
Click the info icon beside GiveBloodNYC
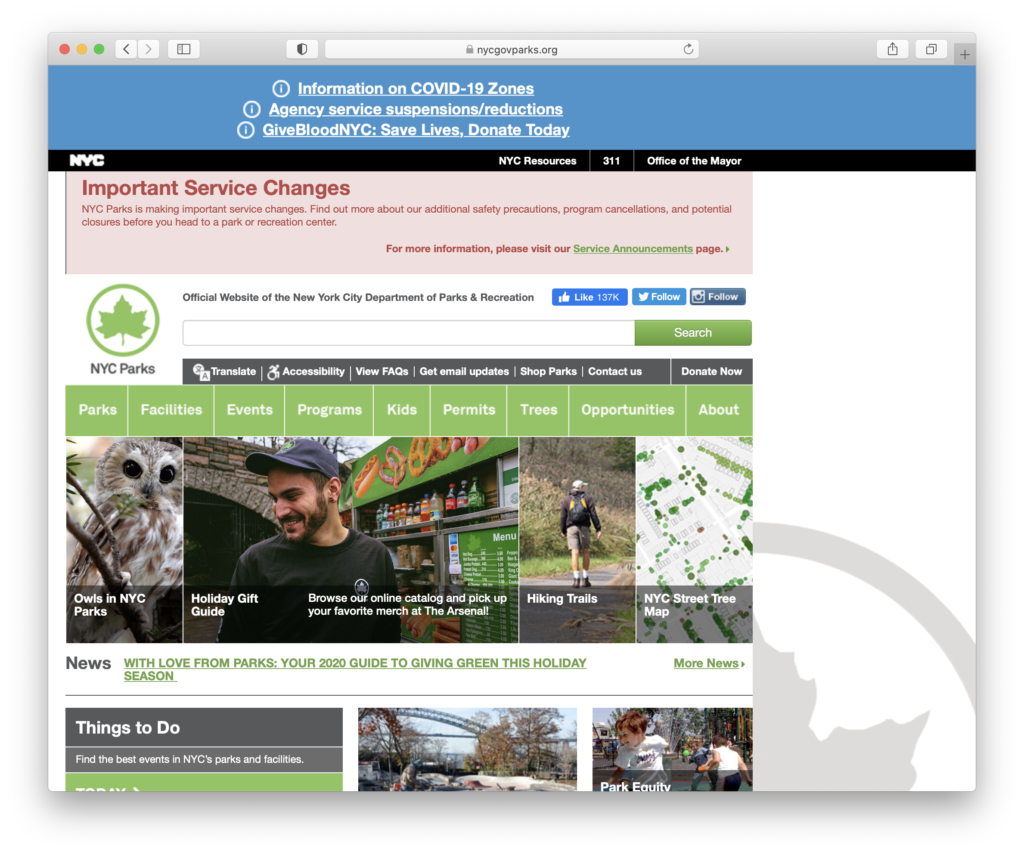click(x=246, y=130)
